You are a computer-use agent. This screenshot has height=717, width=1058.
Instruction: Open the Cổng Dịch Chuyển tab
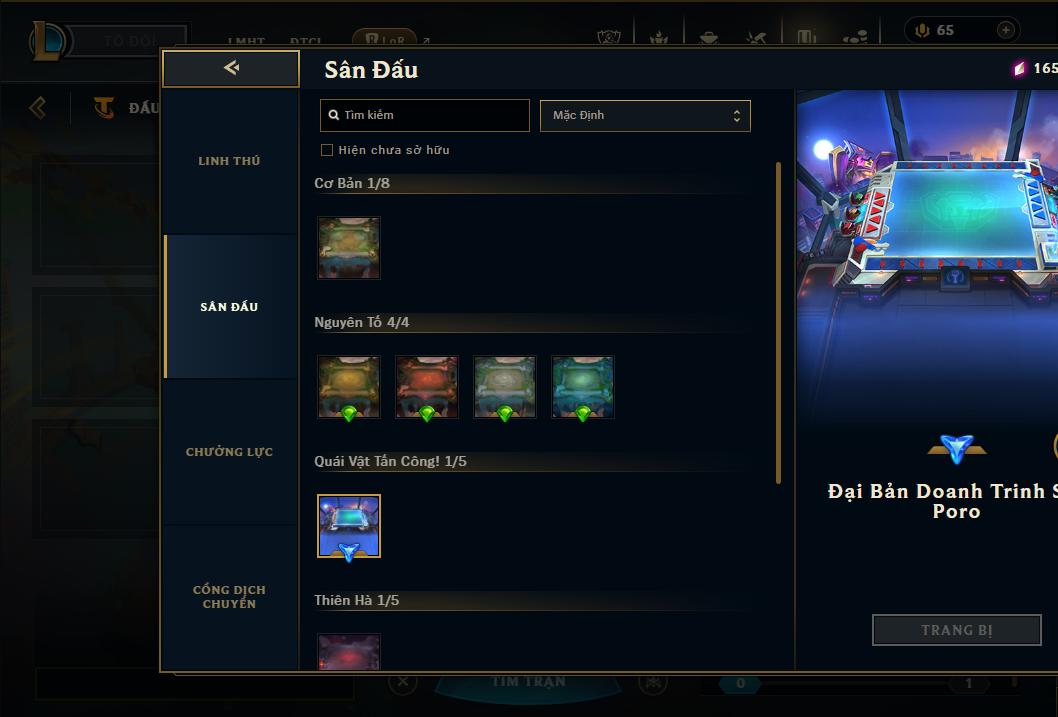click(229, 596)
